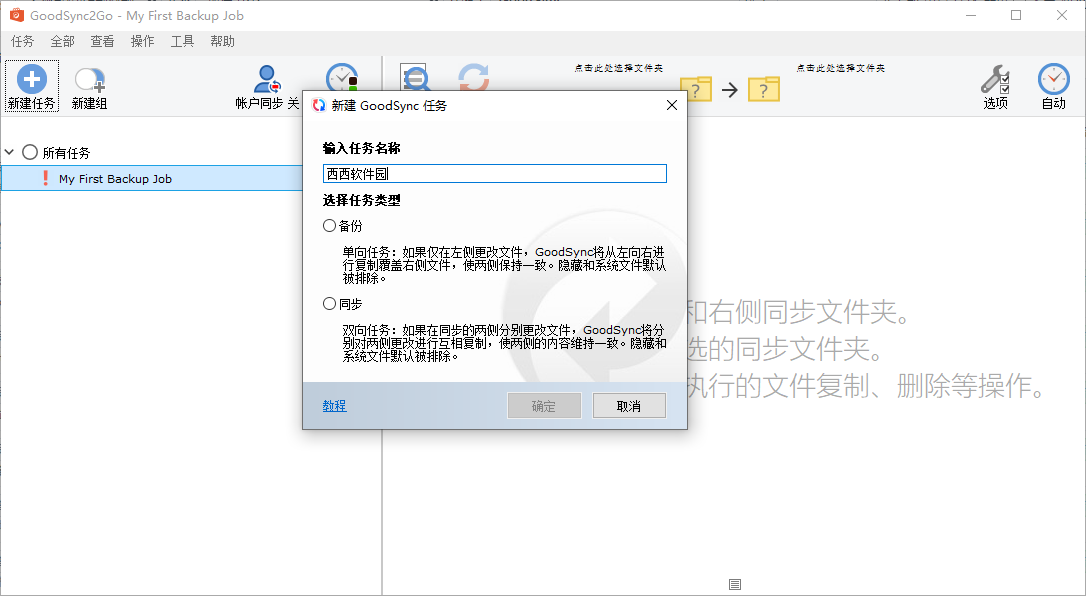Screen dimensions: 1086x596
Task: Open the 查看 menu
Action: pos(103,42)
